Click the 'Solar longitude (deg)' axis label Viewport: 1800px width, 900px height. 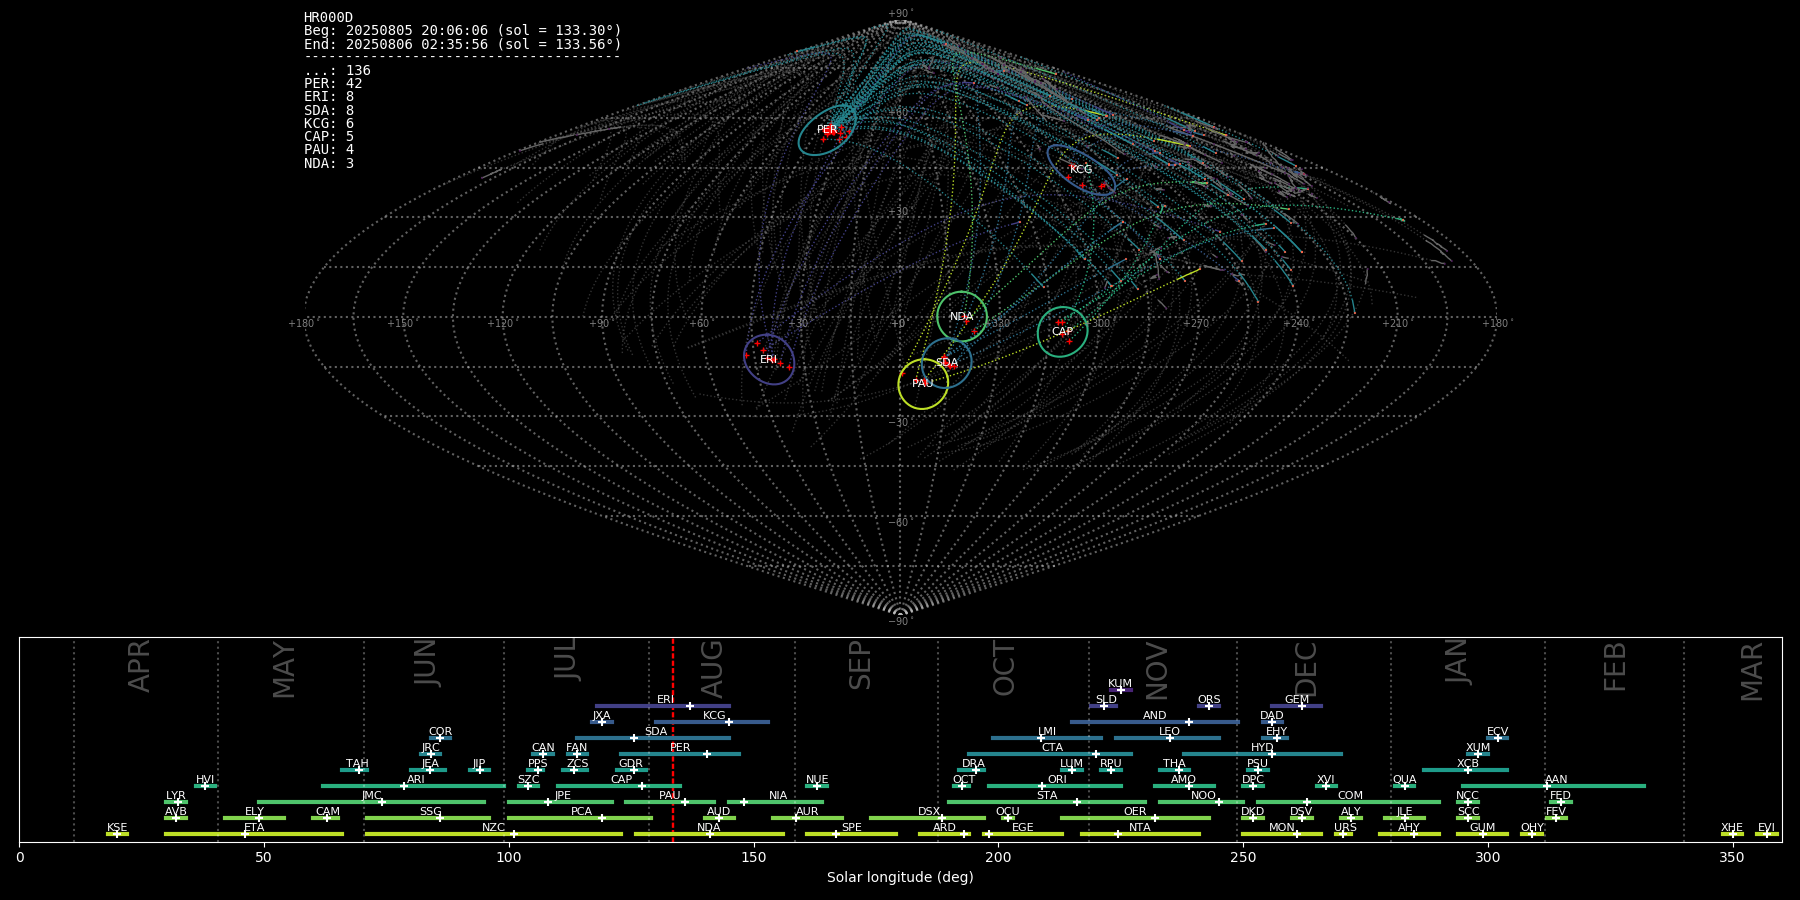[x=900, y=877]
